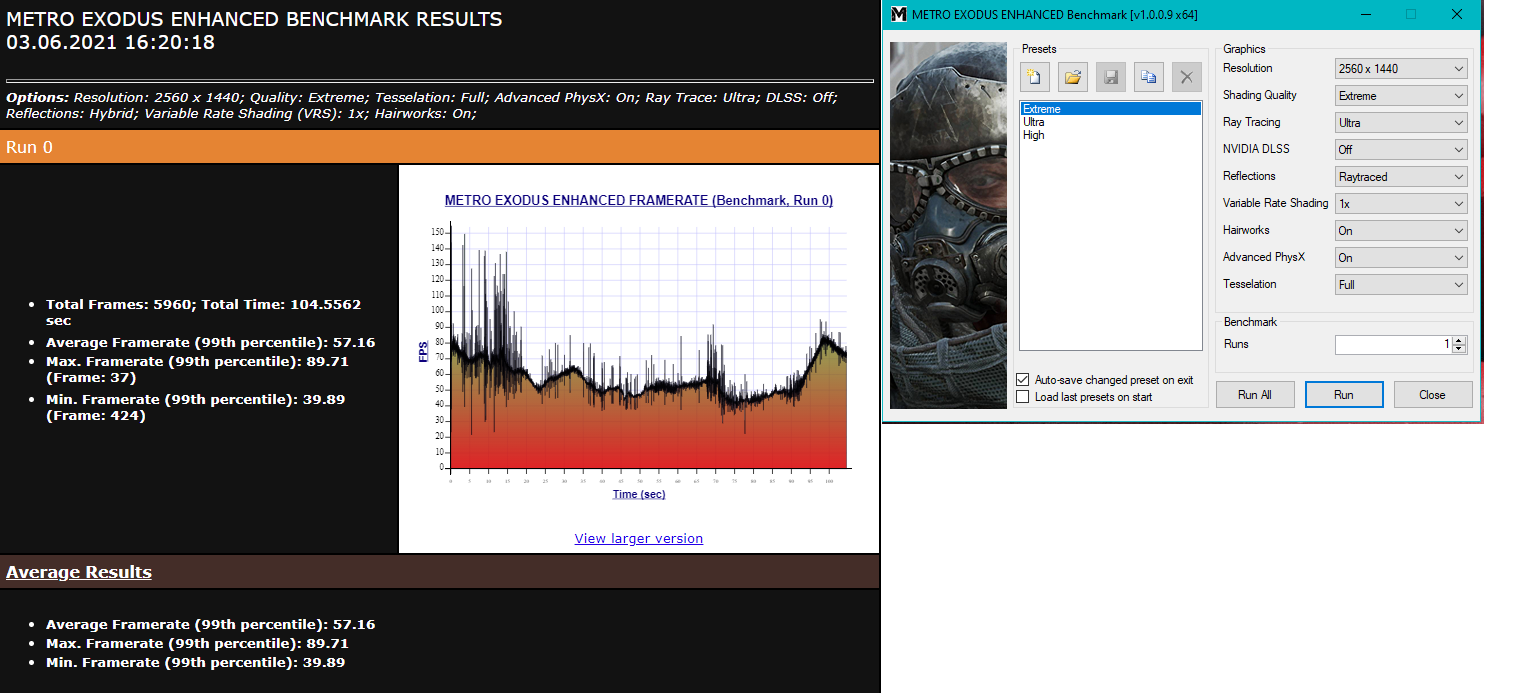Image resolution: width=1528 pixels, height=693 pixels.
Task: Open a preset using the folder icon
Action: point(1073,76)
